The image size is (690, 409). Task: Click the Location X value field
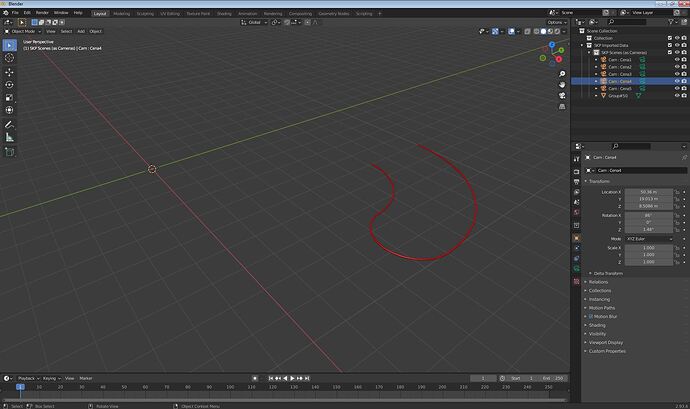(x=649, y=192)
